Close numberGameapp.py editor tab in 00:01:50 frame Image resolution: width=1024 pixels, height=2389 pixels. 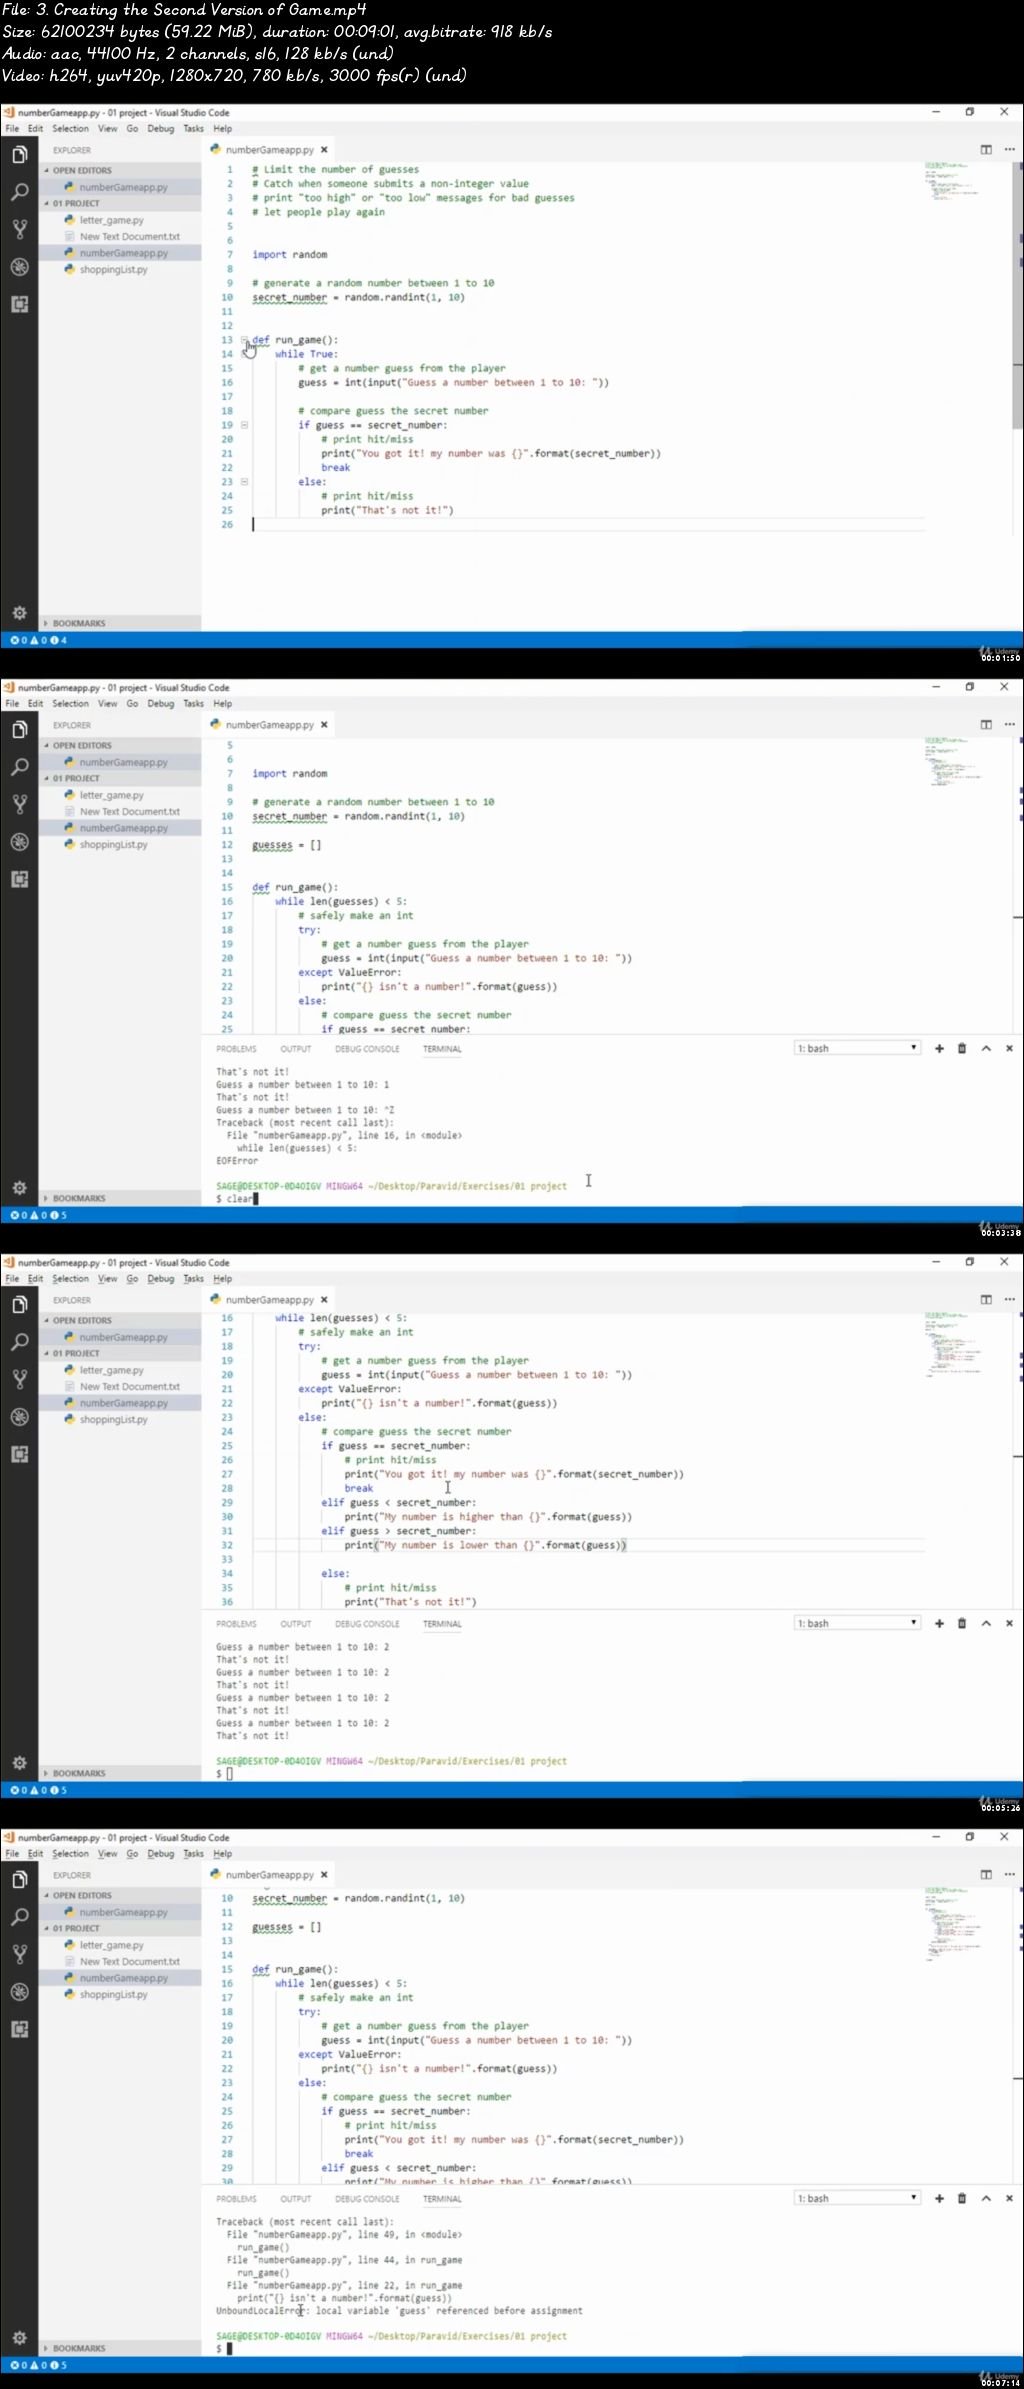click(324, 149)
